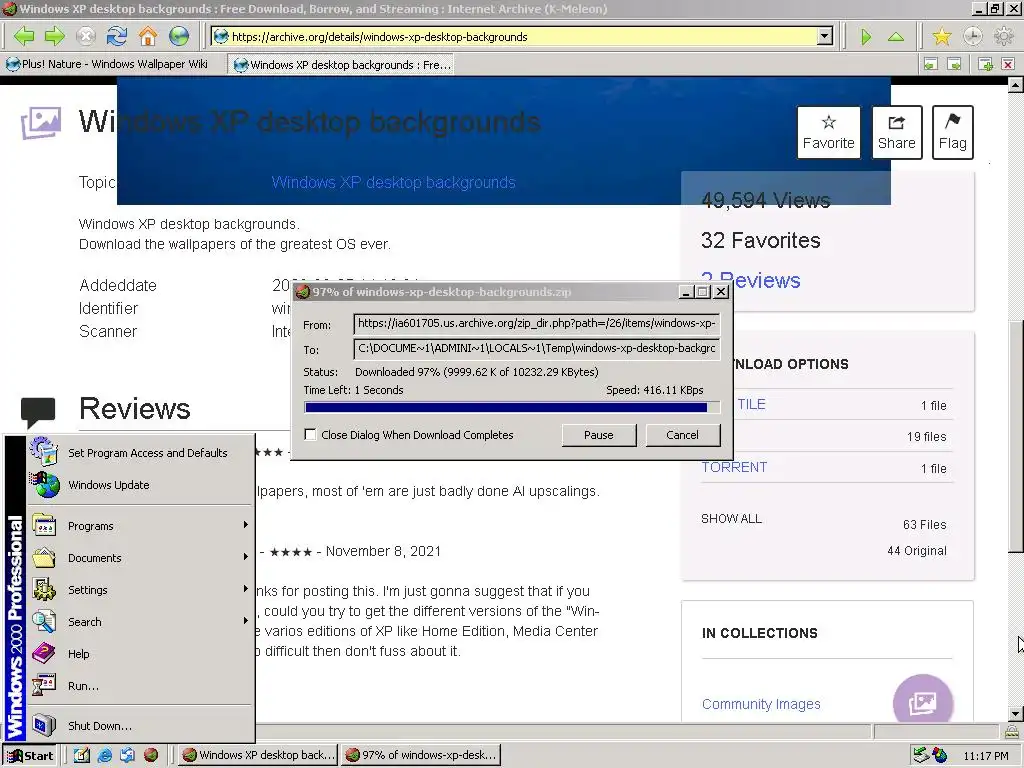Expand the Search submenu
The height and width of the screenshot is (768, 1024).
point(140,622)
